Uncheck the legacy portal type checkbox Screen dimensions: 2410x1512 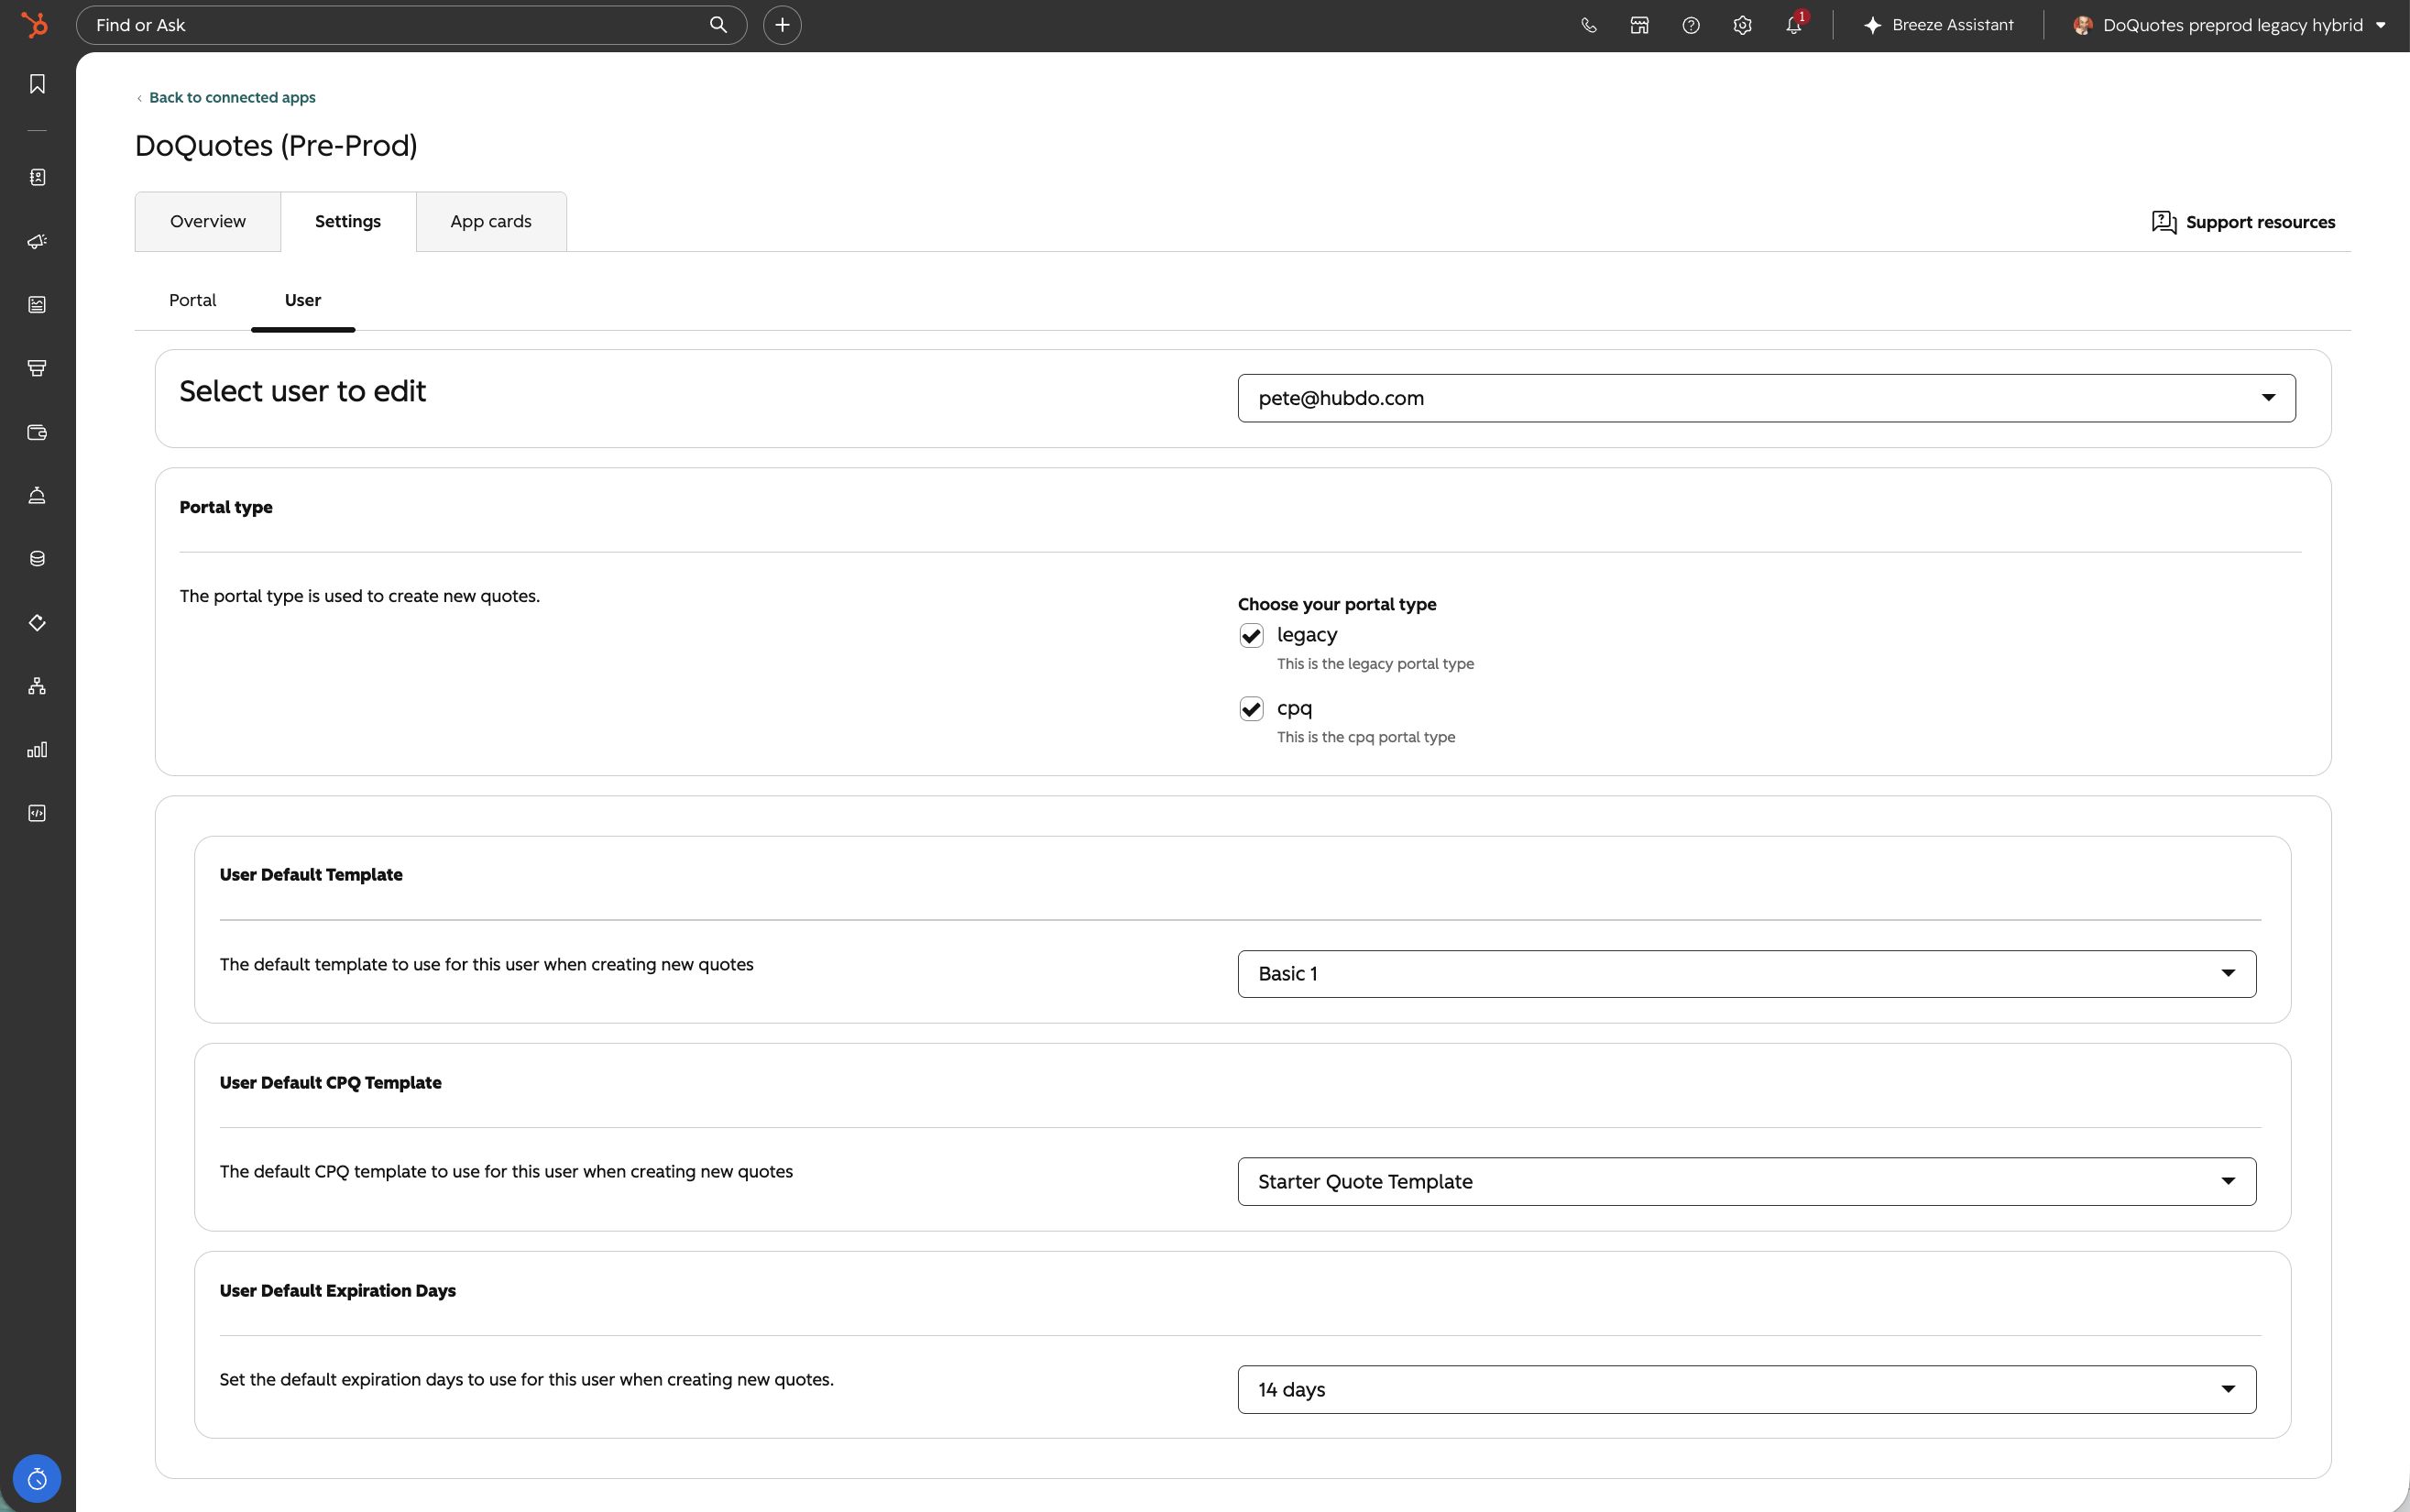[x=1251, y=636]
